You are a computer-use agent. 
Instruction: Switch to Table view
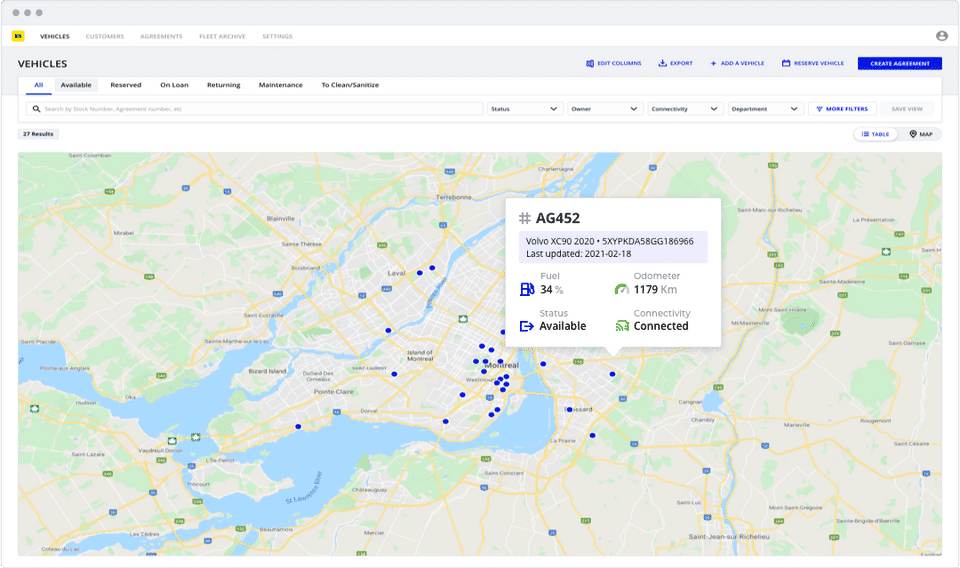click(876, 134)
